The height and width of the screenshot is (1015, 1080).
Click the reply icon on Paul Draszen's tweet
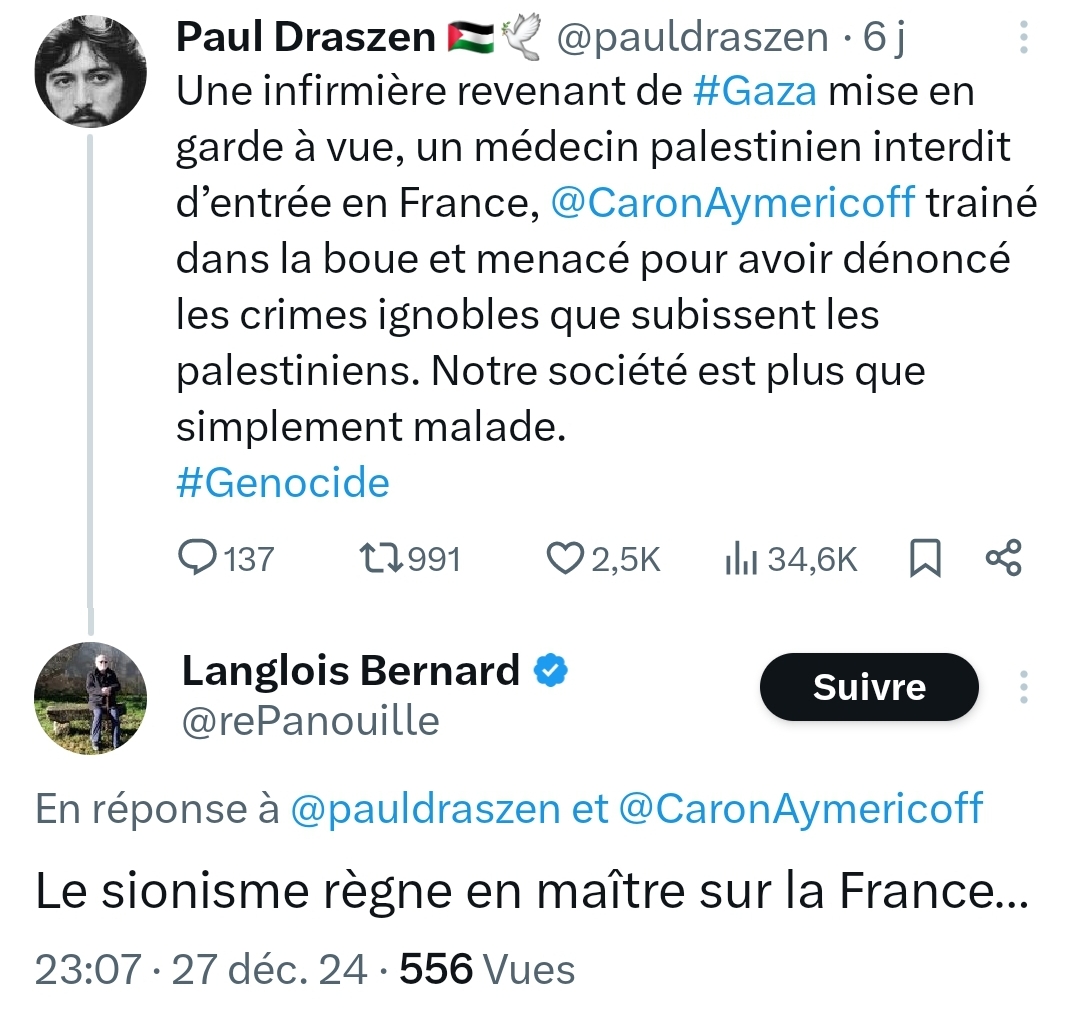[x=198, y=558]
